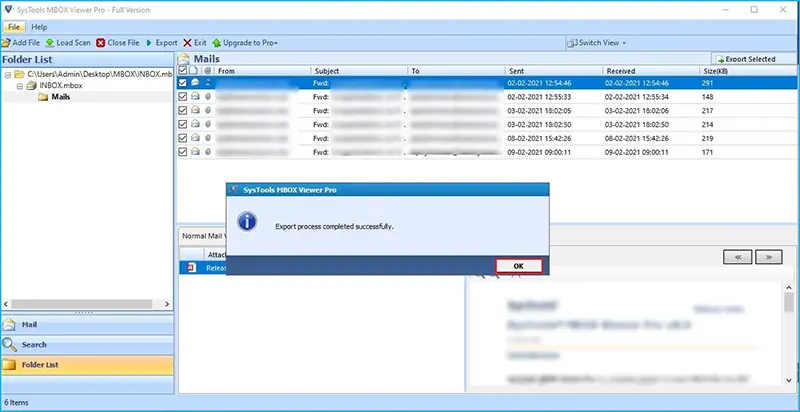Uncheck the mail sent 08-02-2021 15:42:26

coord(183,138)
